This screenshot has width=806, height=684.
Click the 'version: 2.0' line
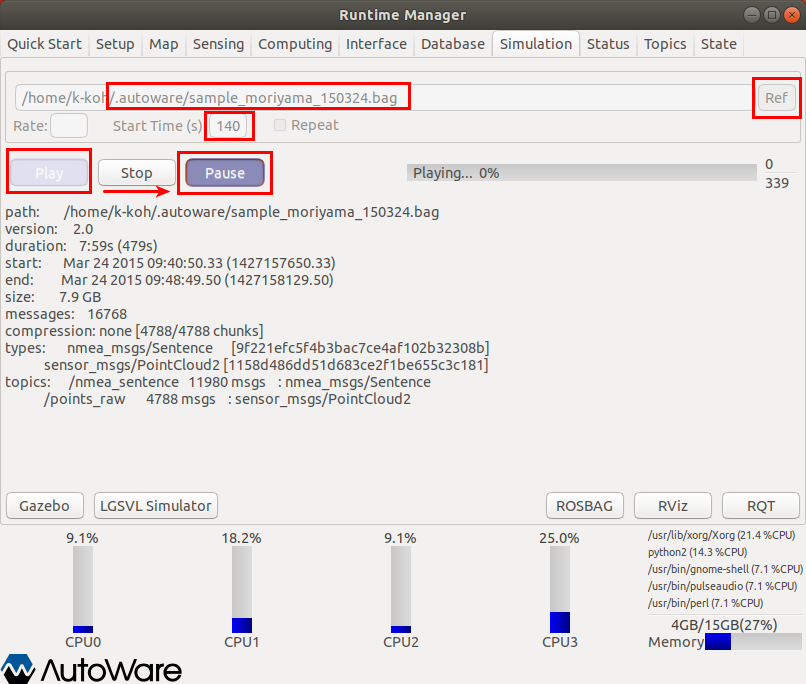pyautogui.click(x=49, y=229)
